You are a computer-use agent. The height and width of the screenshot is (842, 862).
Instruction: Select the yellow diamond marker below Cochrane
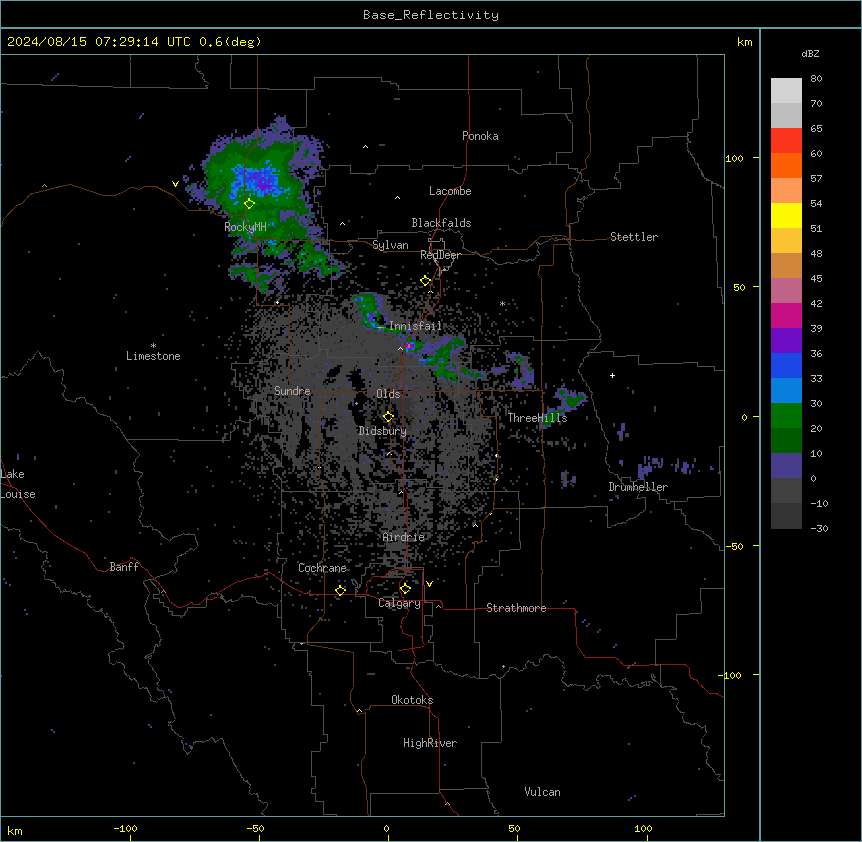(x=340, y=590)
